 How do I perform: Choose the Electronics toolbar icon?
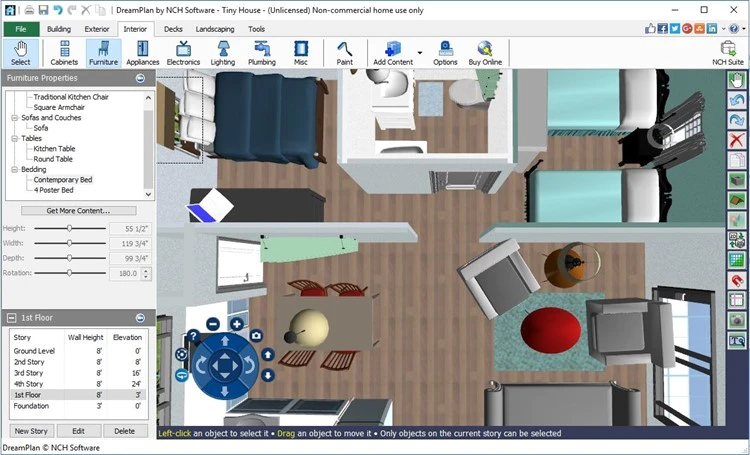pyautogui.click(x=183, y=53)
